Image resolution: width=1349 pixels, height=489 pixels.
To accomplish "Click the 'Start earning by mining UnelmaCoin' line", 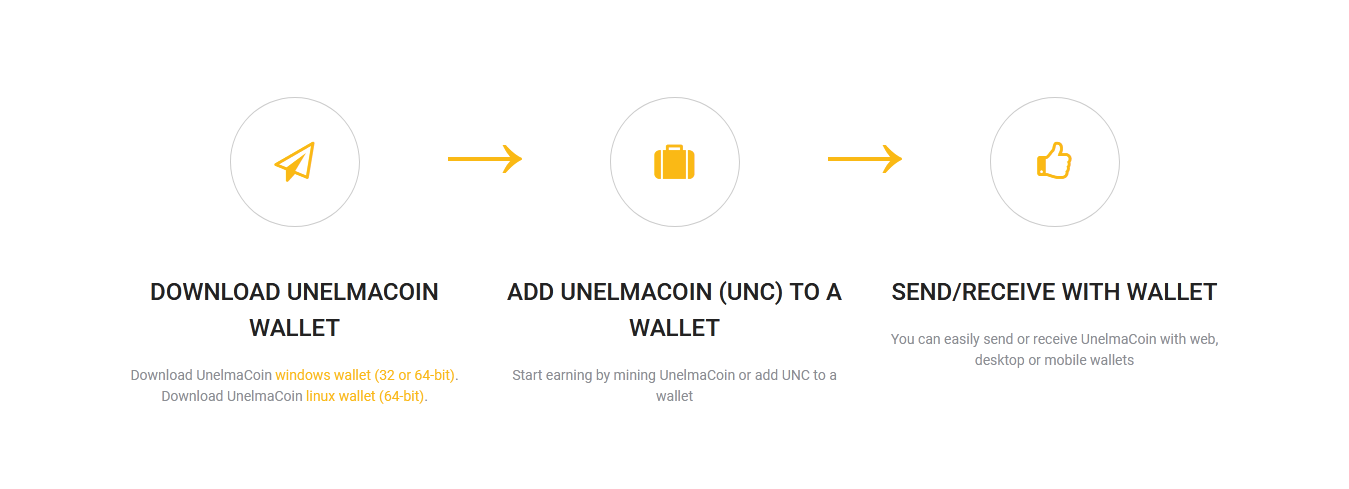I will click(x=623, y=375).
